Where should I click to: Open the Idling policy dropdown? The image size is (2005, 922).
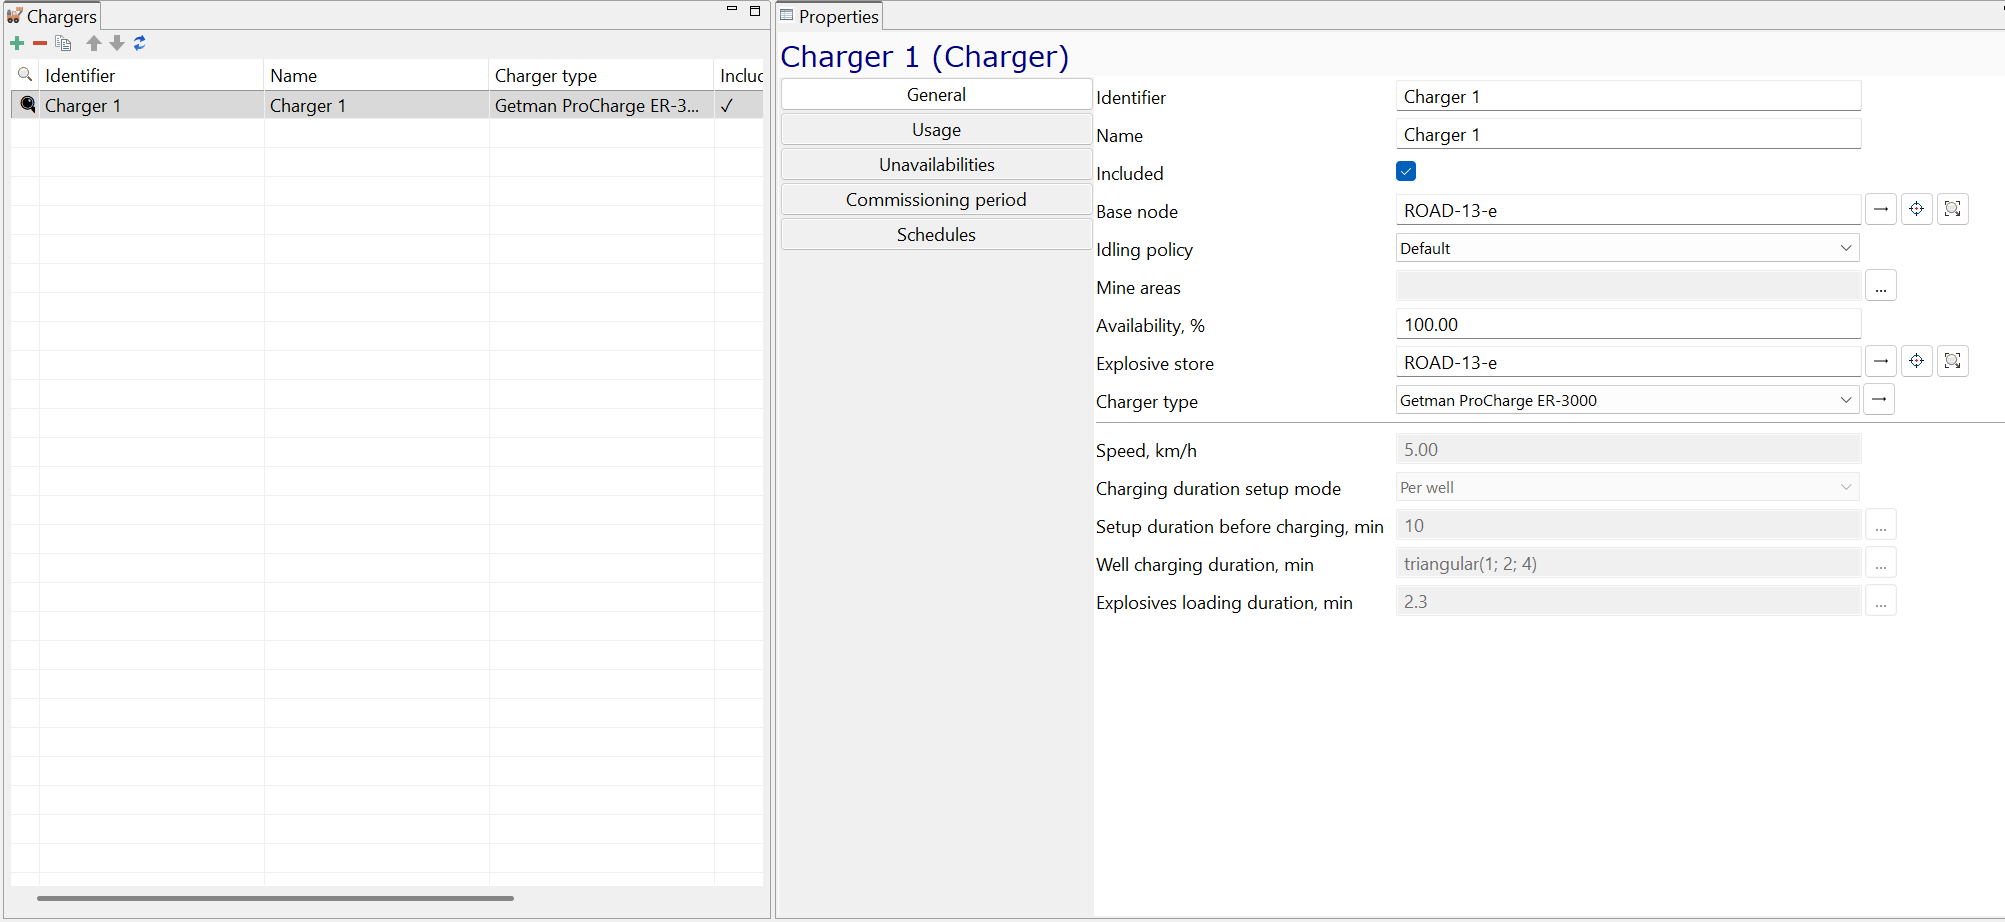[1627, 248]
